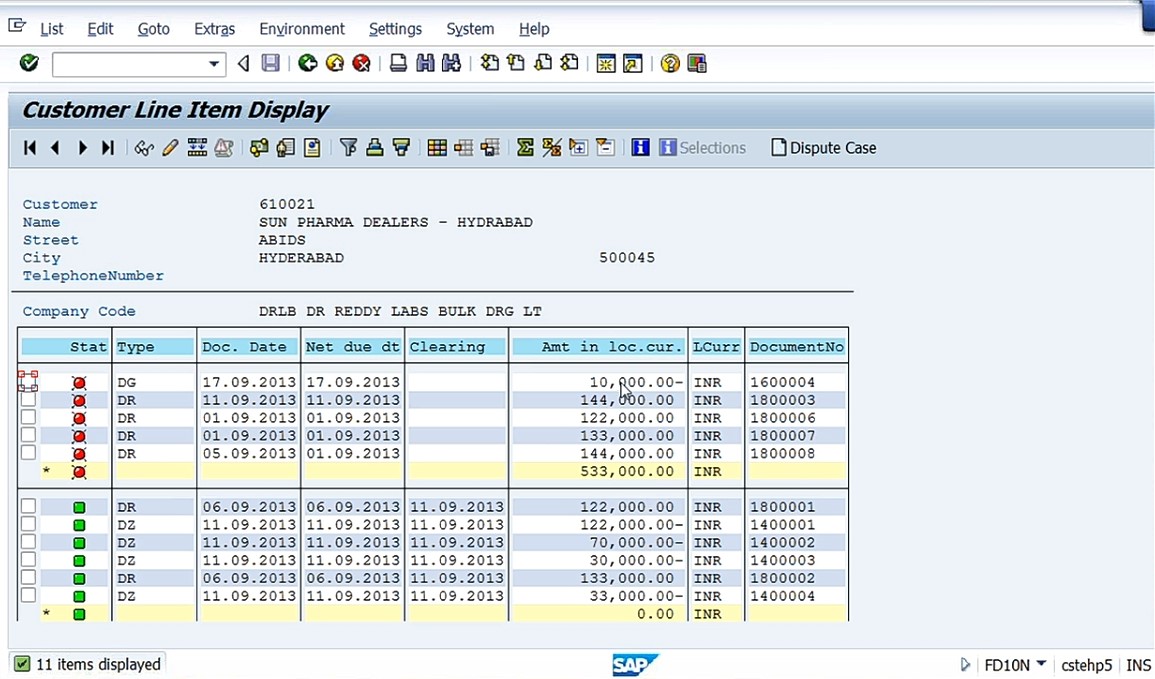Click the Doc. Date column header

pos(249,347)
